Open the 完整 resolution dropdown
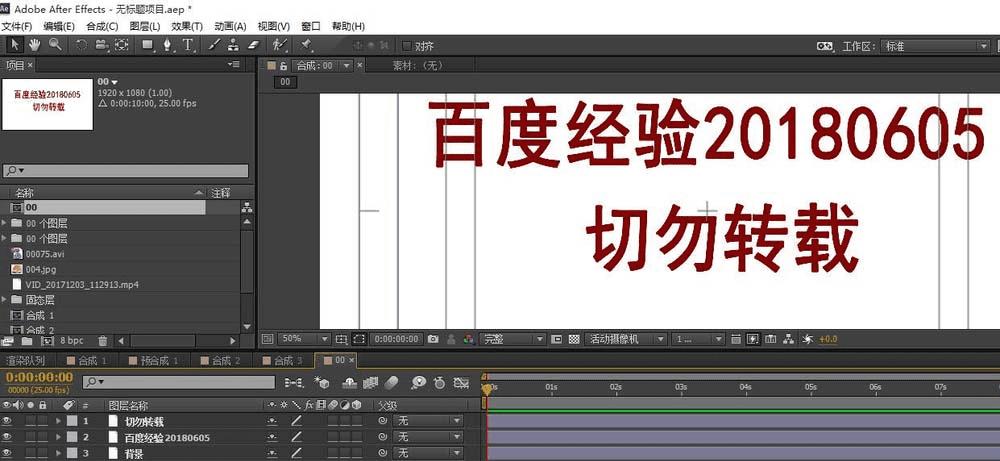Image resolution: width=1000 pixels, height=461 pixels. click(513, 339)
